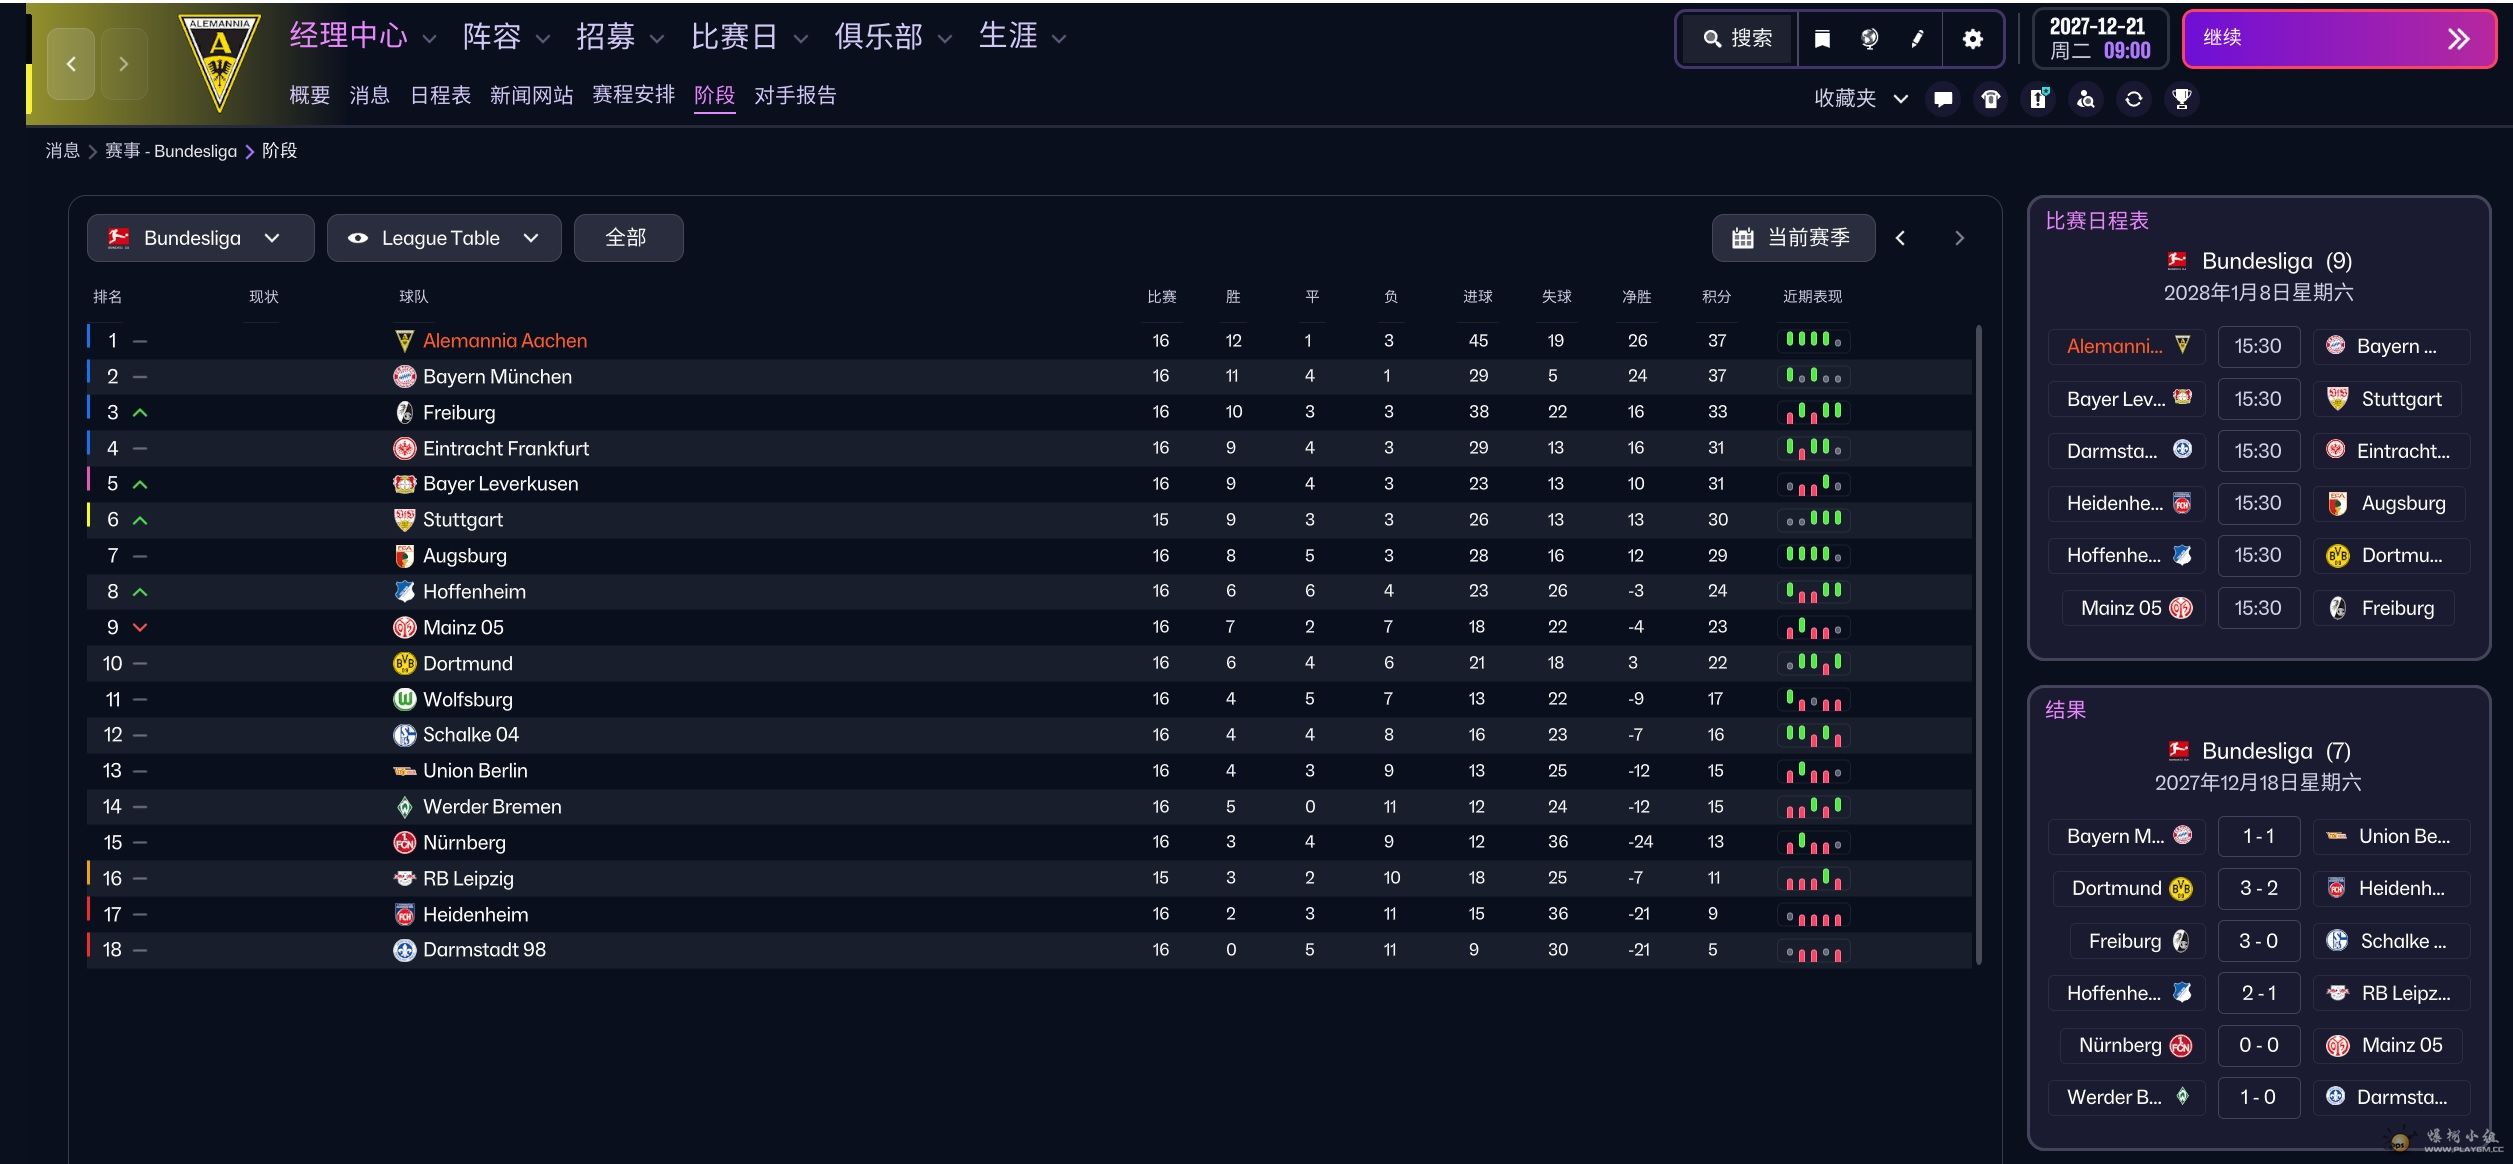Click 赛事 - Bundesliga in the breadcrumb
2513x1164 pixels.
pyautogui.click(x=171, y=151)
